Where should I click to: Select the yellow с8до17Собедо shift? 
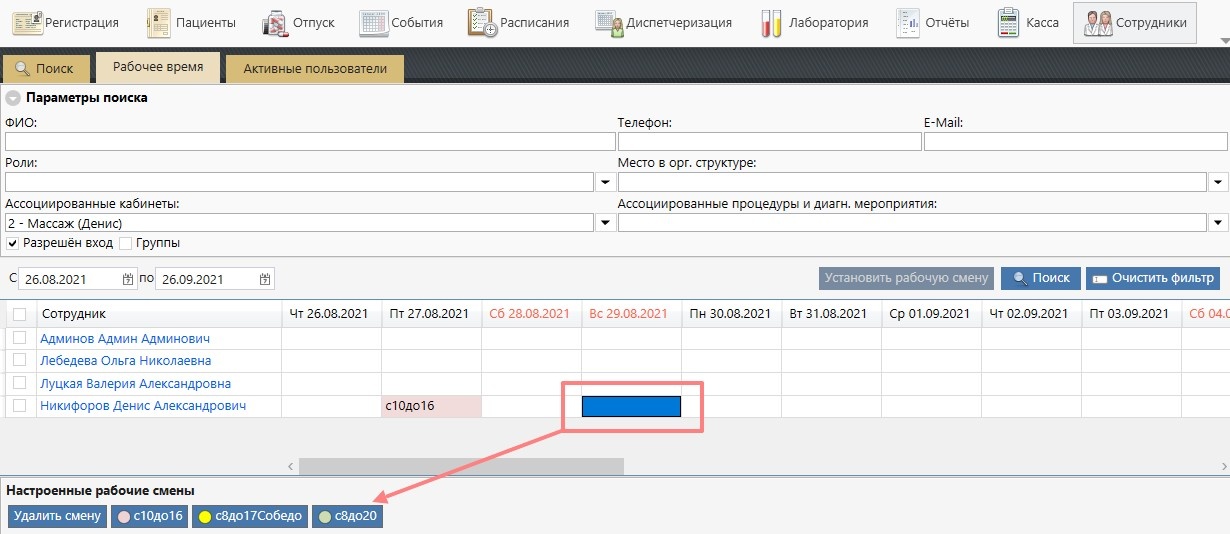[x=250, y=516]
